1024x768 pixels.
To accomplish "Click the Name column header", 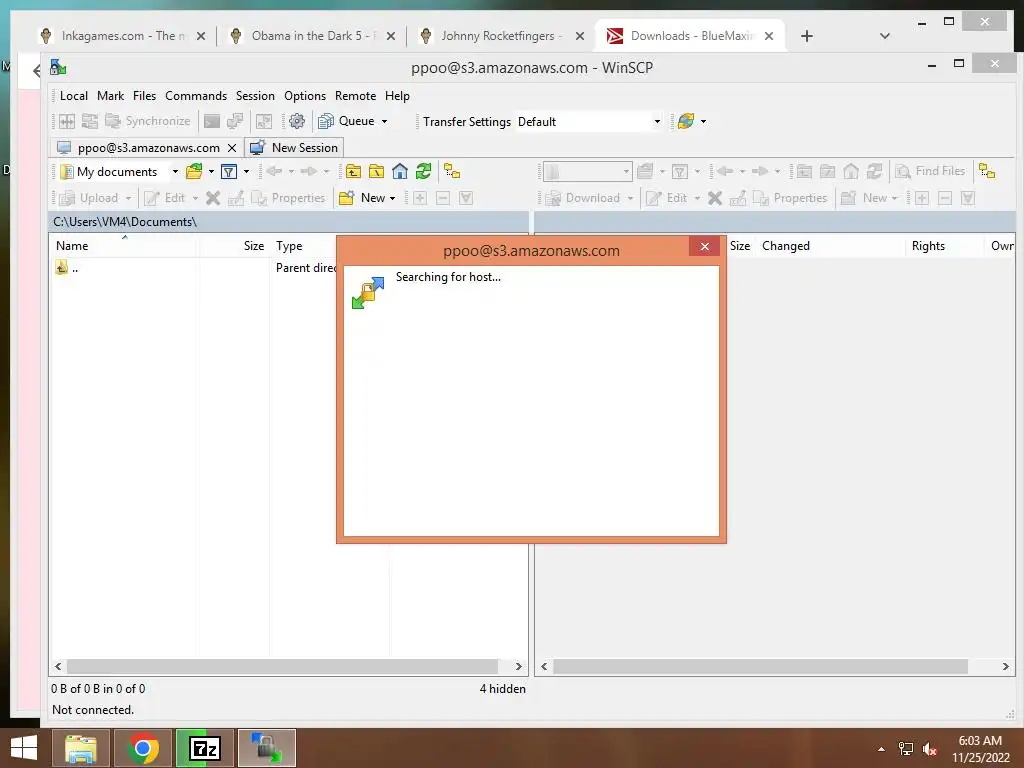I will [x=124, y=246].
